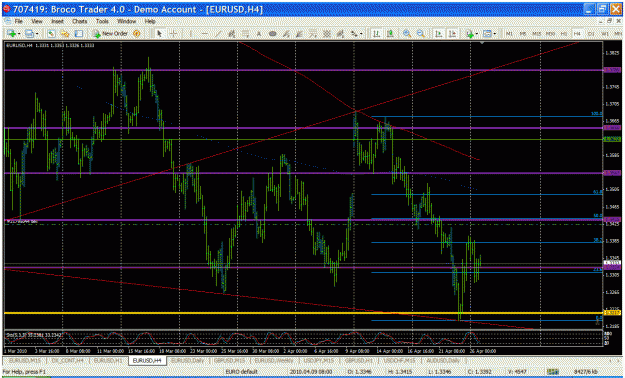Image resolution: width=625 pixels, height=378 pixels.
Task: Click the EURO default profile status text
Action: (x=242, y=372)
